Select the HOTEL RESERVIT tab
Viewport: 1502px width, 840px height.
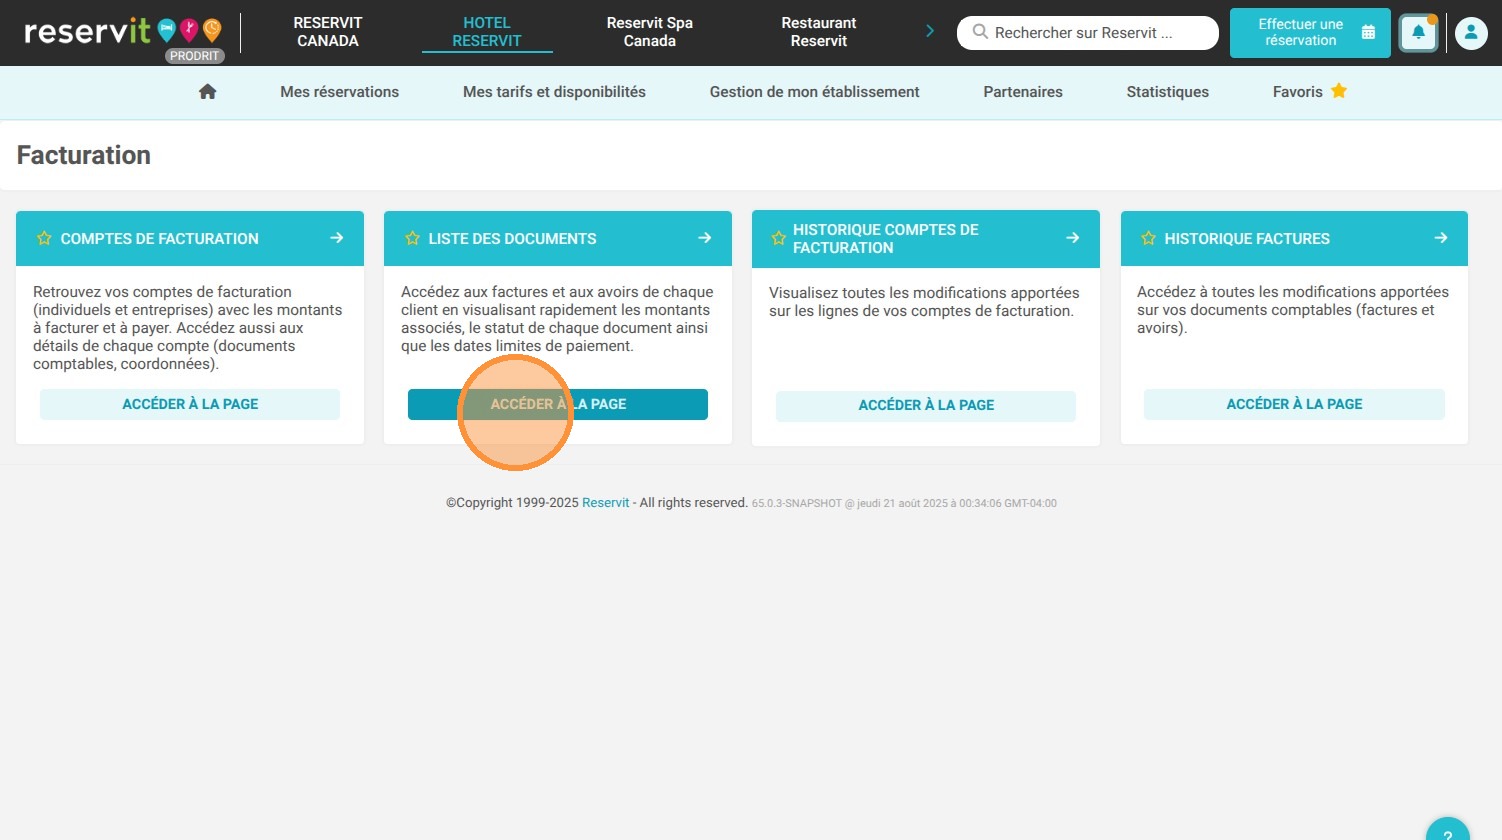pos(487,32)
